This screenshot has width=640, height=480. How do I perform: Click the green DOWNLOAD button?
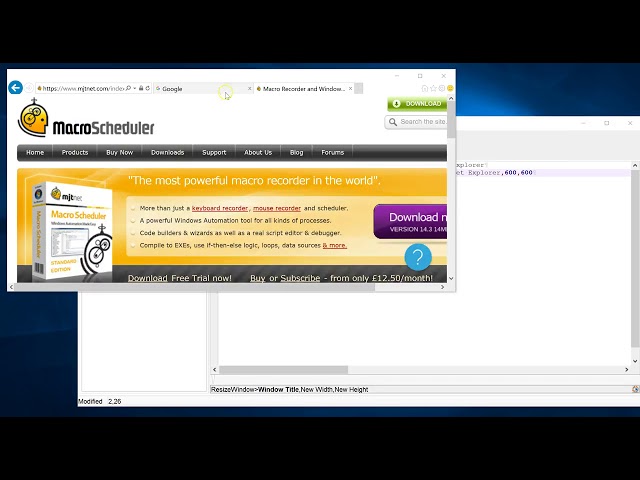(x=417, y=104)
